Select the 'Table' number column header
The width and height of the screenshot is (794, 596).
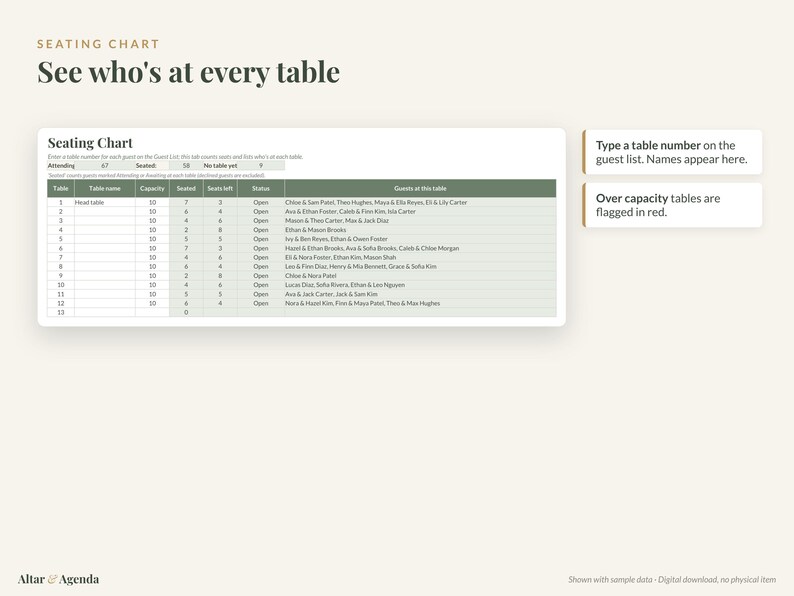click(61, 188)
